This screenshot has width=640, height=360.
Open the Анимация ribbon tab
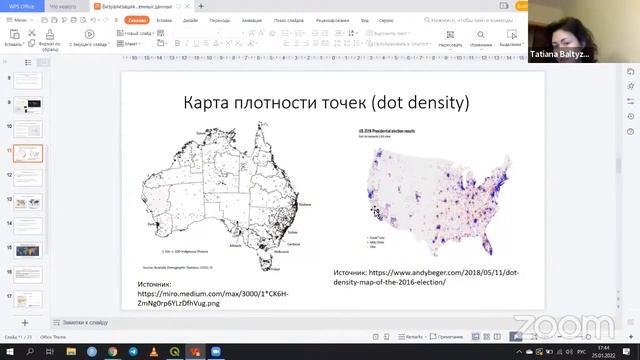(251, 20)
